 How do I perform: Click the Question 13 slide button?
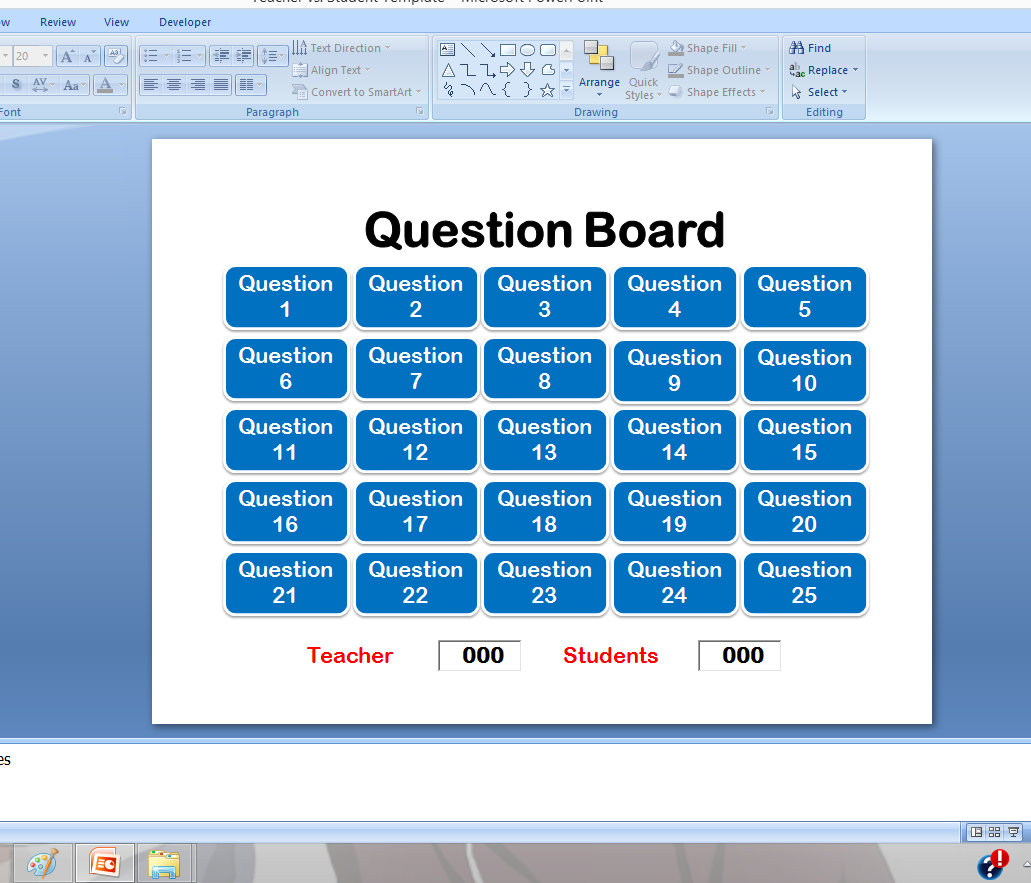pyautogui.click(x=544, y=440)
